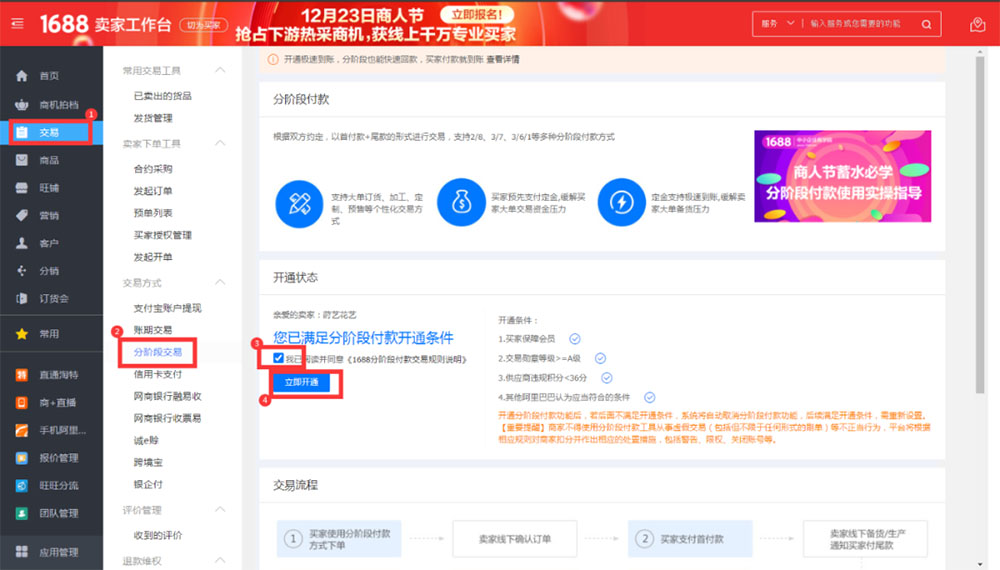Select 分阶段交易 menu item
The height and width of the screenshot is (570, 1000).
tap(158, 352)
